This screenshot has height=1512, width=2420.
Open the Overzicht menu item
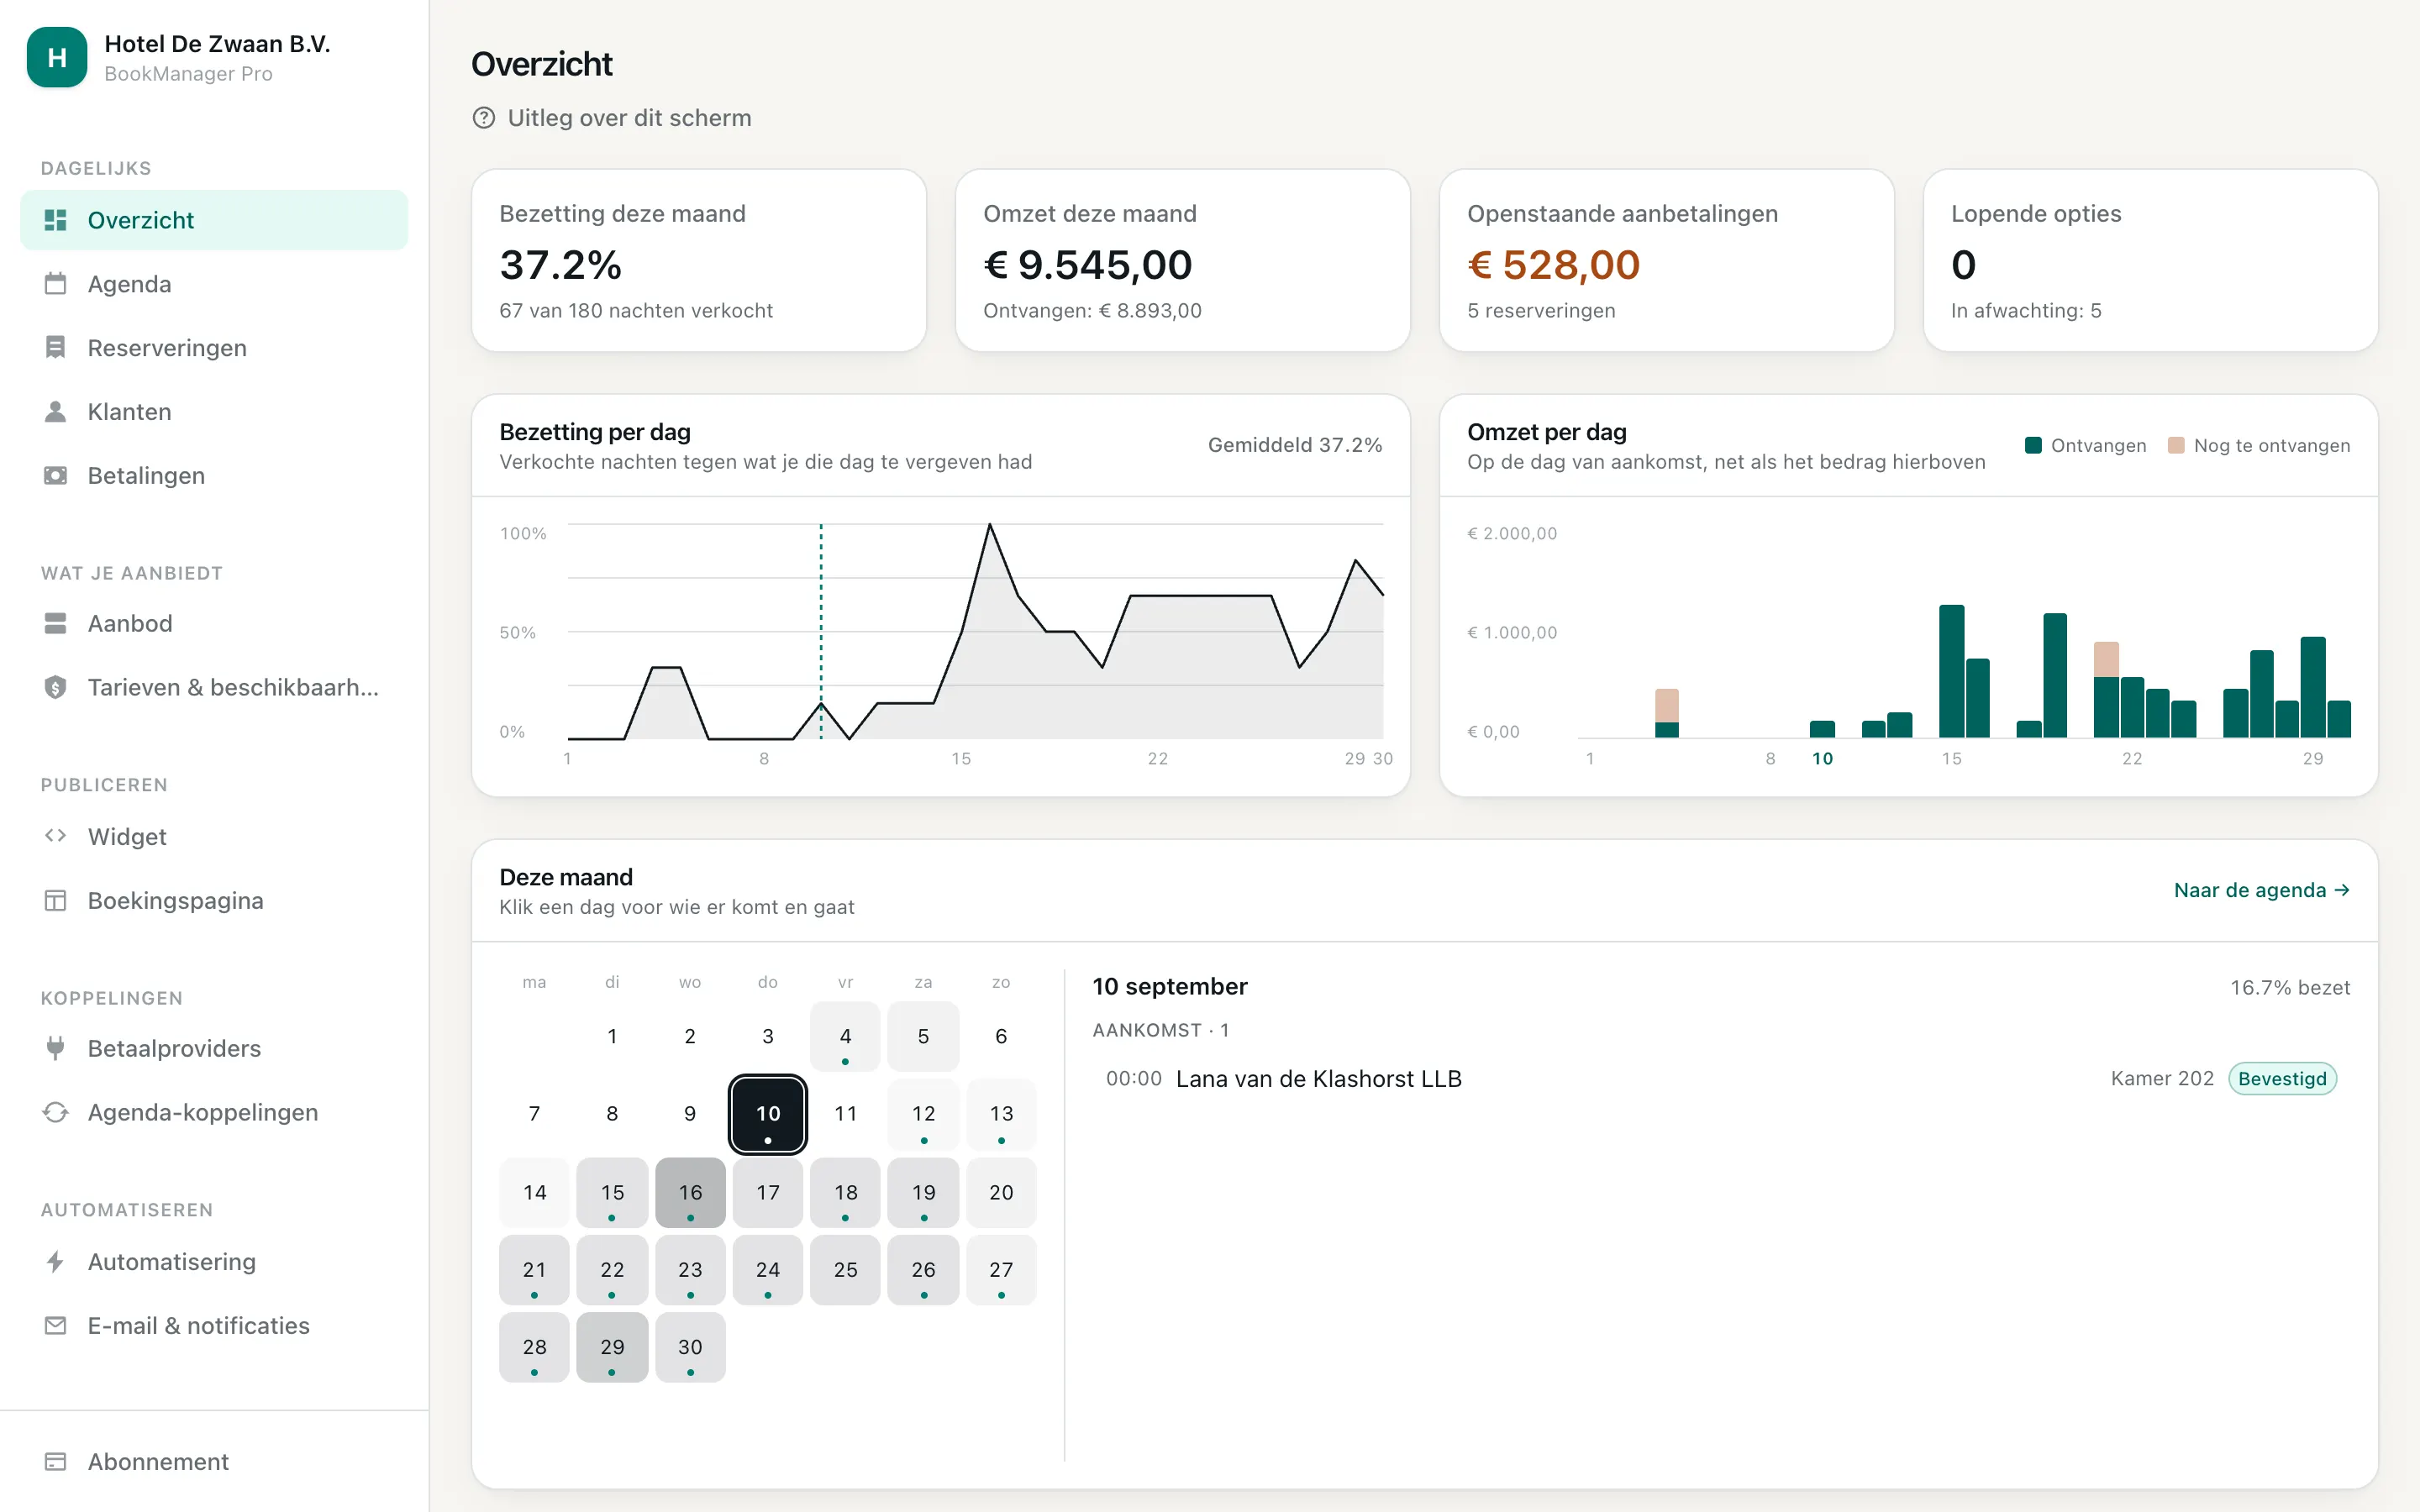(x=214, y=220)
